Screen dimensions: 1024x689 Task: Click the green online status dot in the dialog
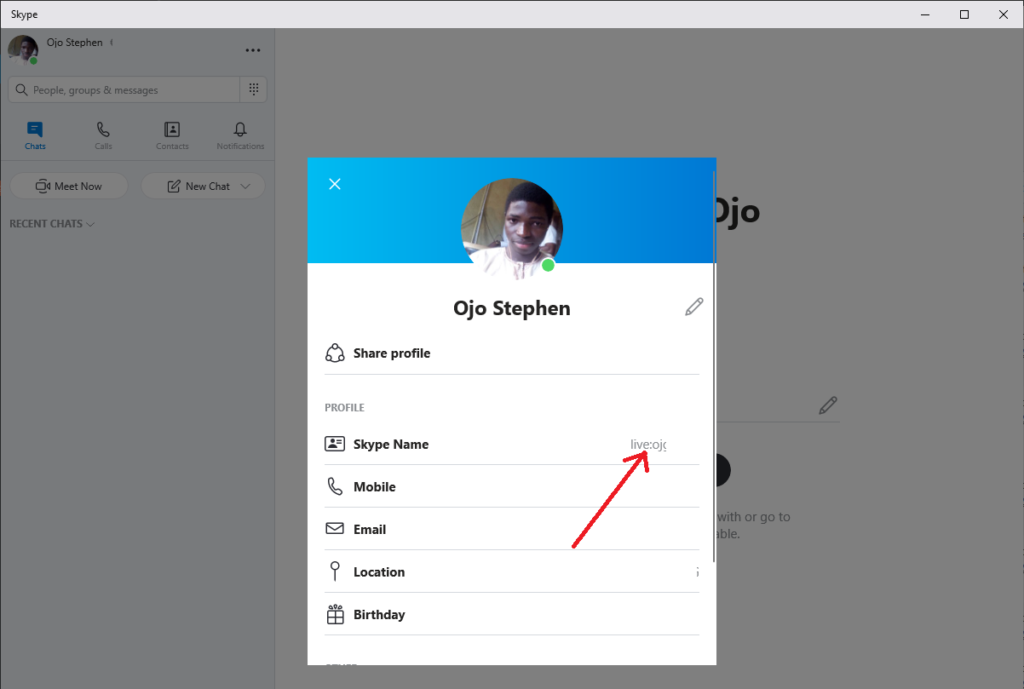(x=548, y=265)
